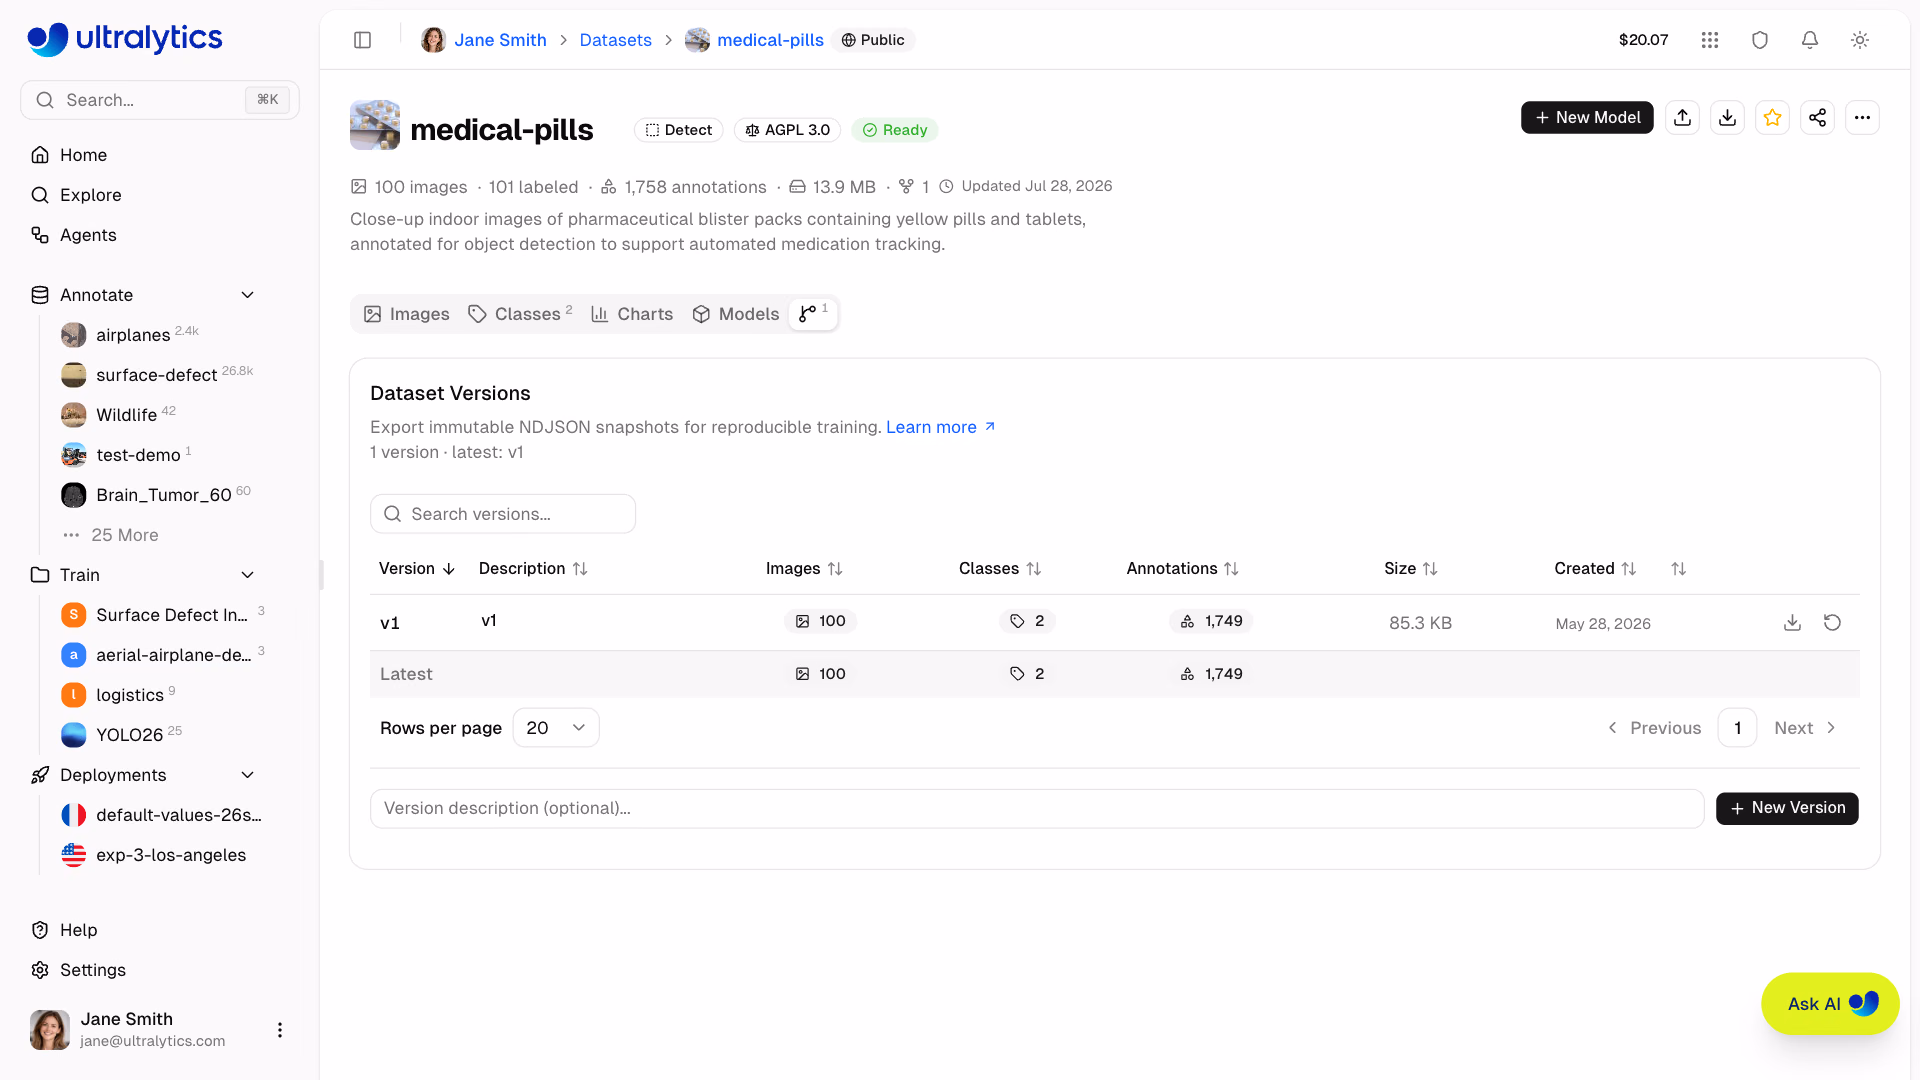
Task: Open Datasets breadcrumb link
Action: click(x=615, y=40)
